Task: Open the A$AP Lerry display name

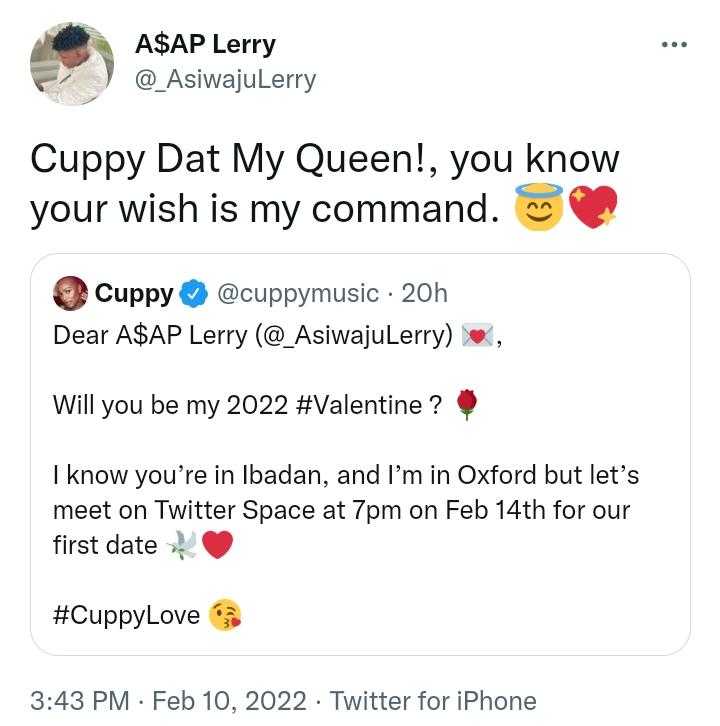Action: pos(204,45)
